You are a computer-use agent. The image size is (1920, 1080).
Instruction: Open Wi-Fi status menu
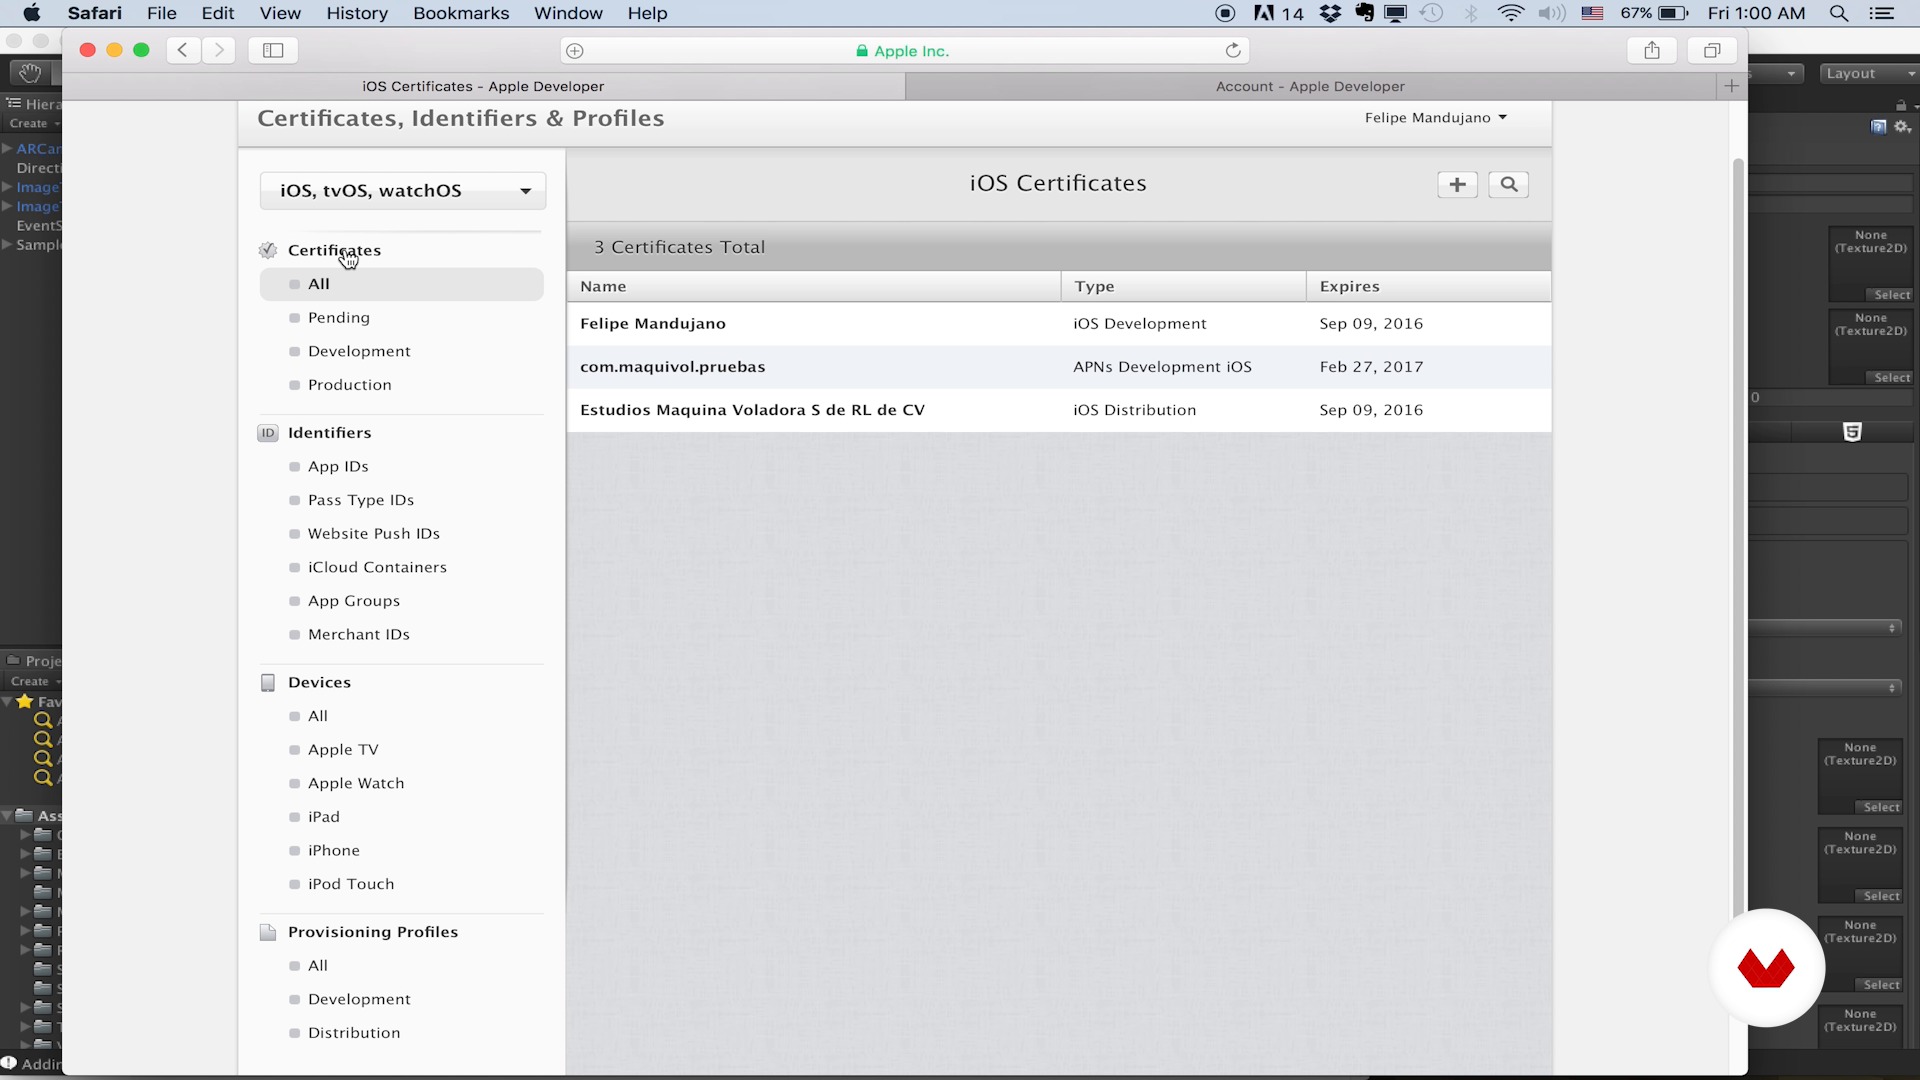click(x=1510, y=13)
